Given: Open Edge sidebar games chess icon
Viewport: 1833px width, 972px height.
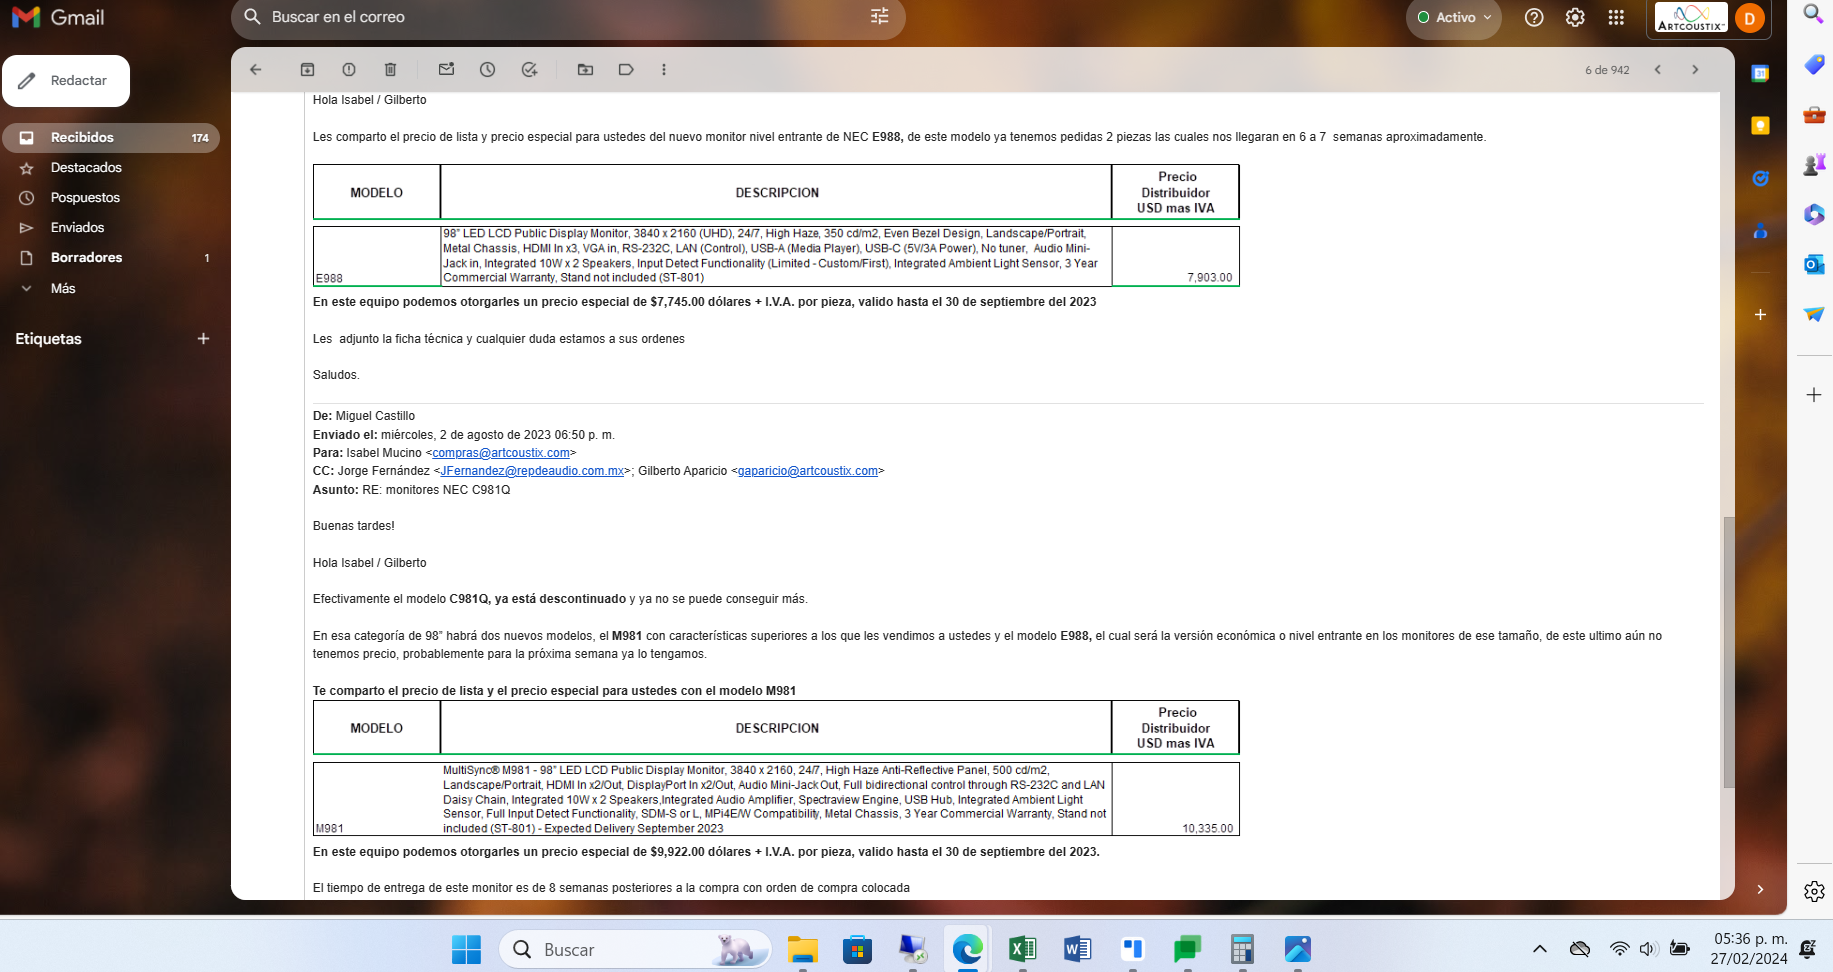Looking at the screenshot, I should coord(1814,164).
